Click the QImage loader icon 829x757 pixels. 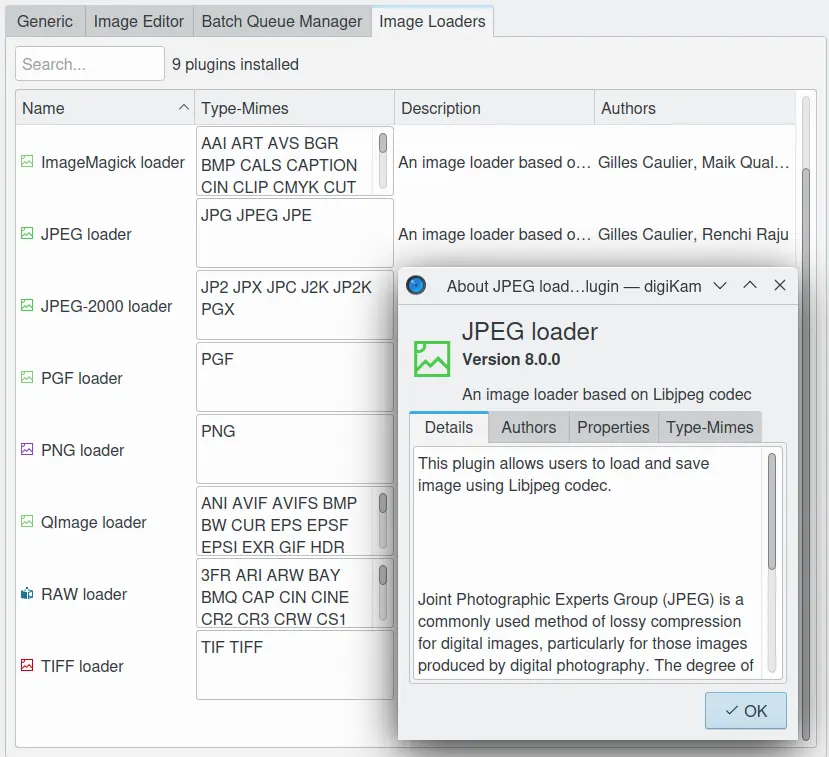coord(27,522)
